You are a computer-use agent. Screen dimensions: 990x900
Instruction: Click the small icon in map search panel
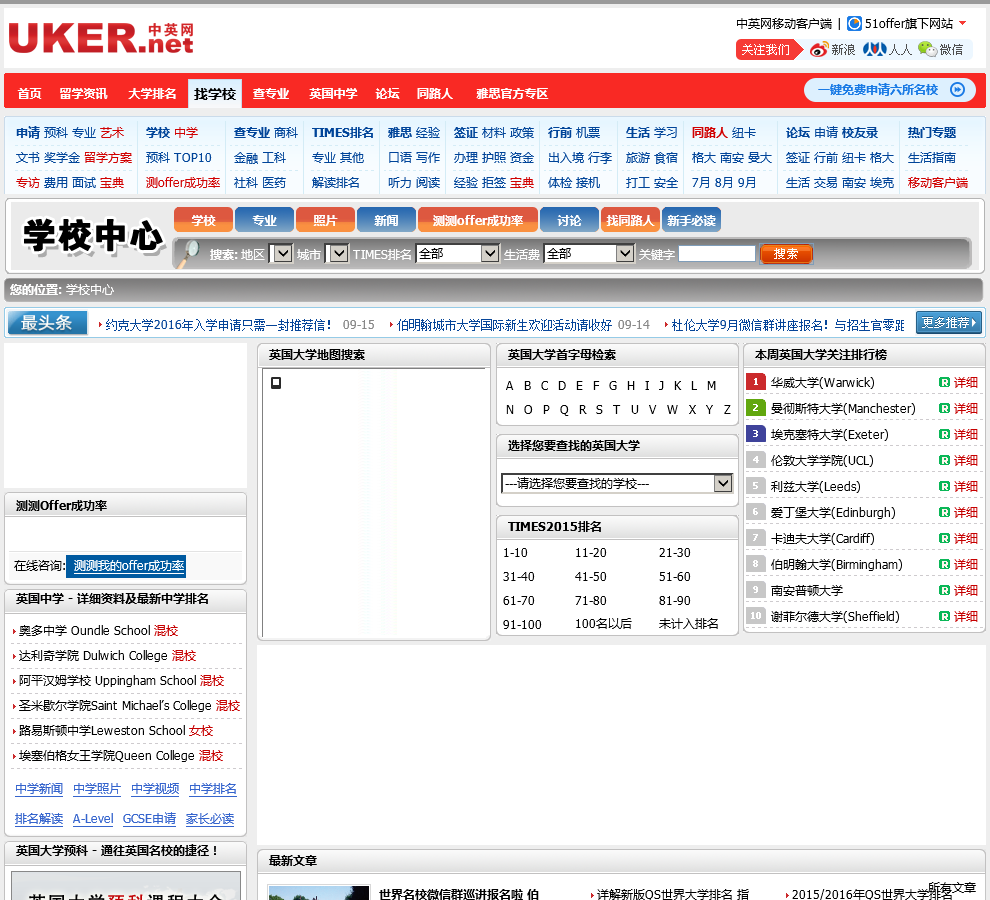click(x=276, y=383)
